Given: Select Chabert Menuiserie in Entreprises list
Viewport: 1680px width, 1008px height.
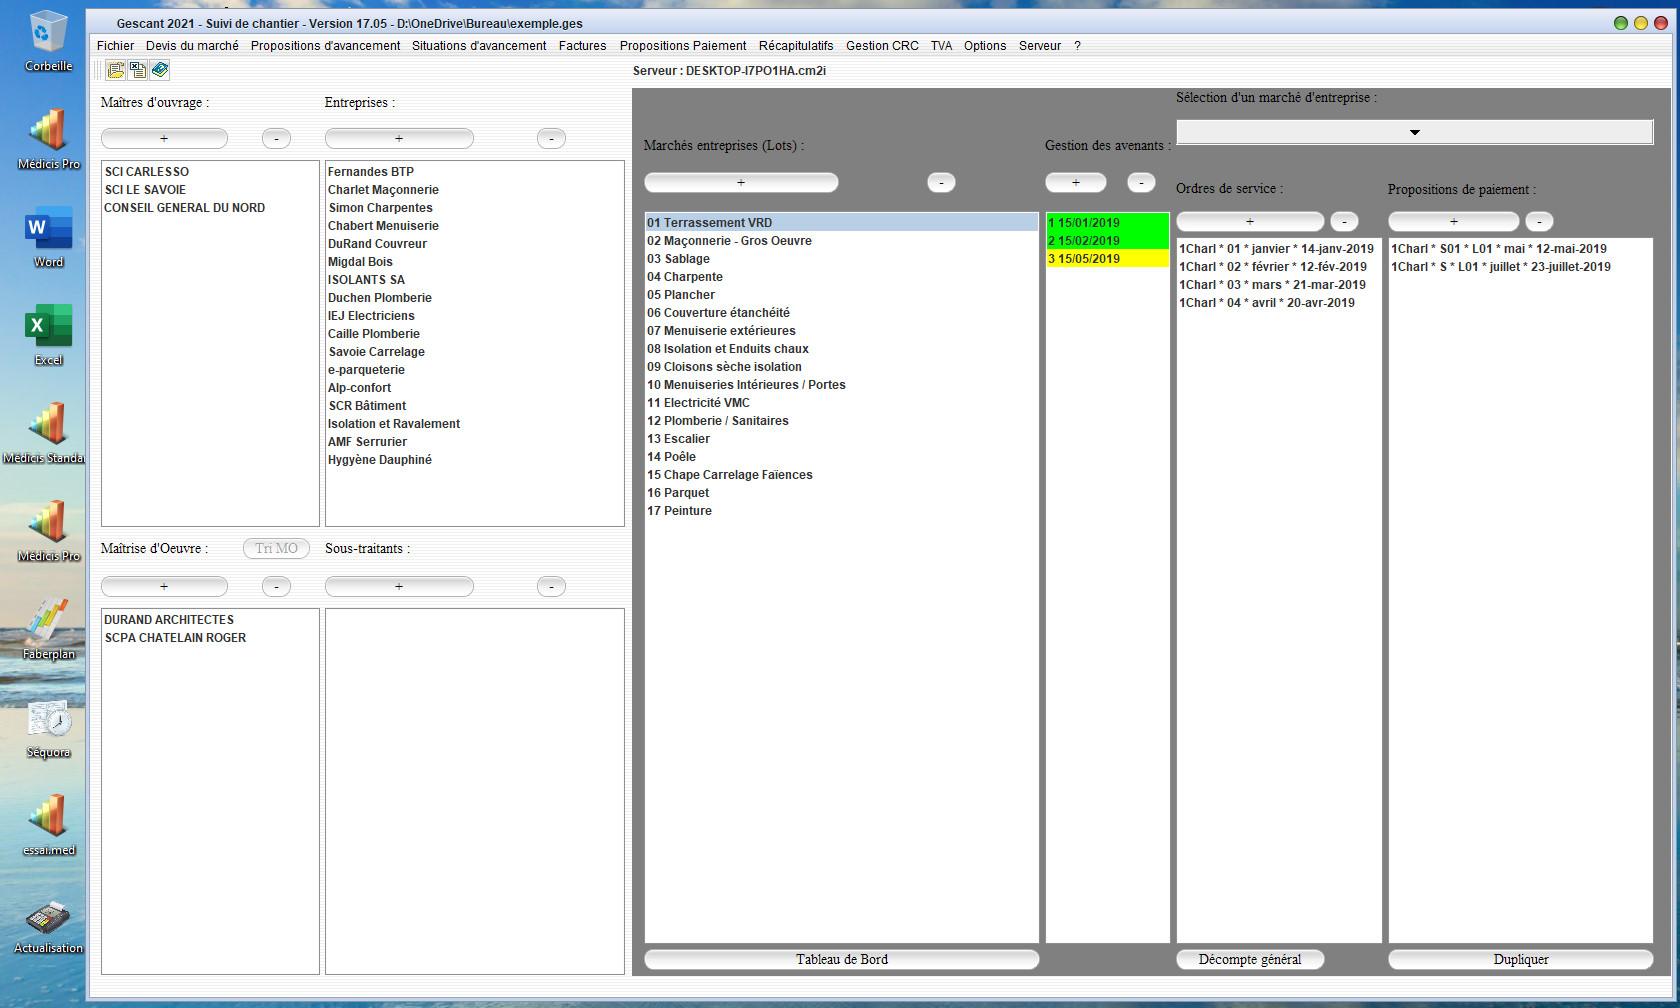Looking at the screenshot, I should pyautogui.click(x=474, y=226).
